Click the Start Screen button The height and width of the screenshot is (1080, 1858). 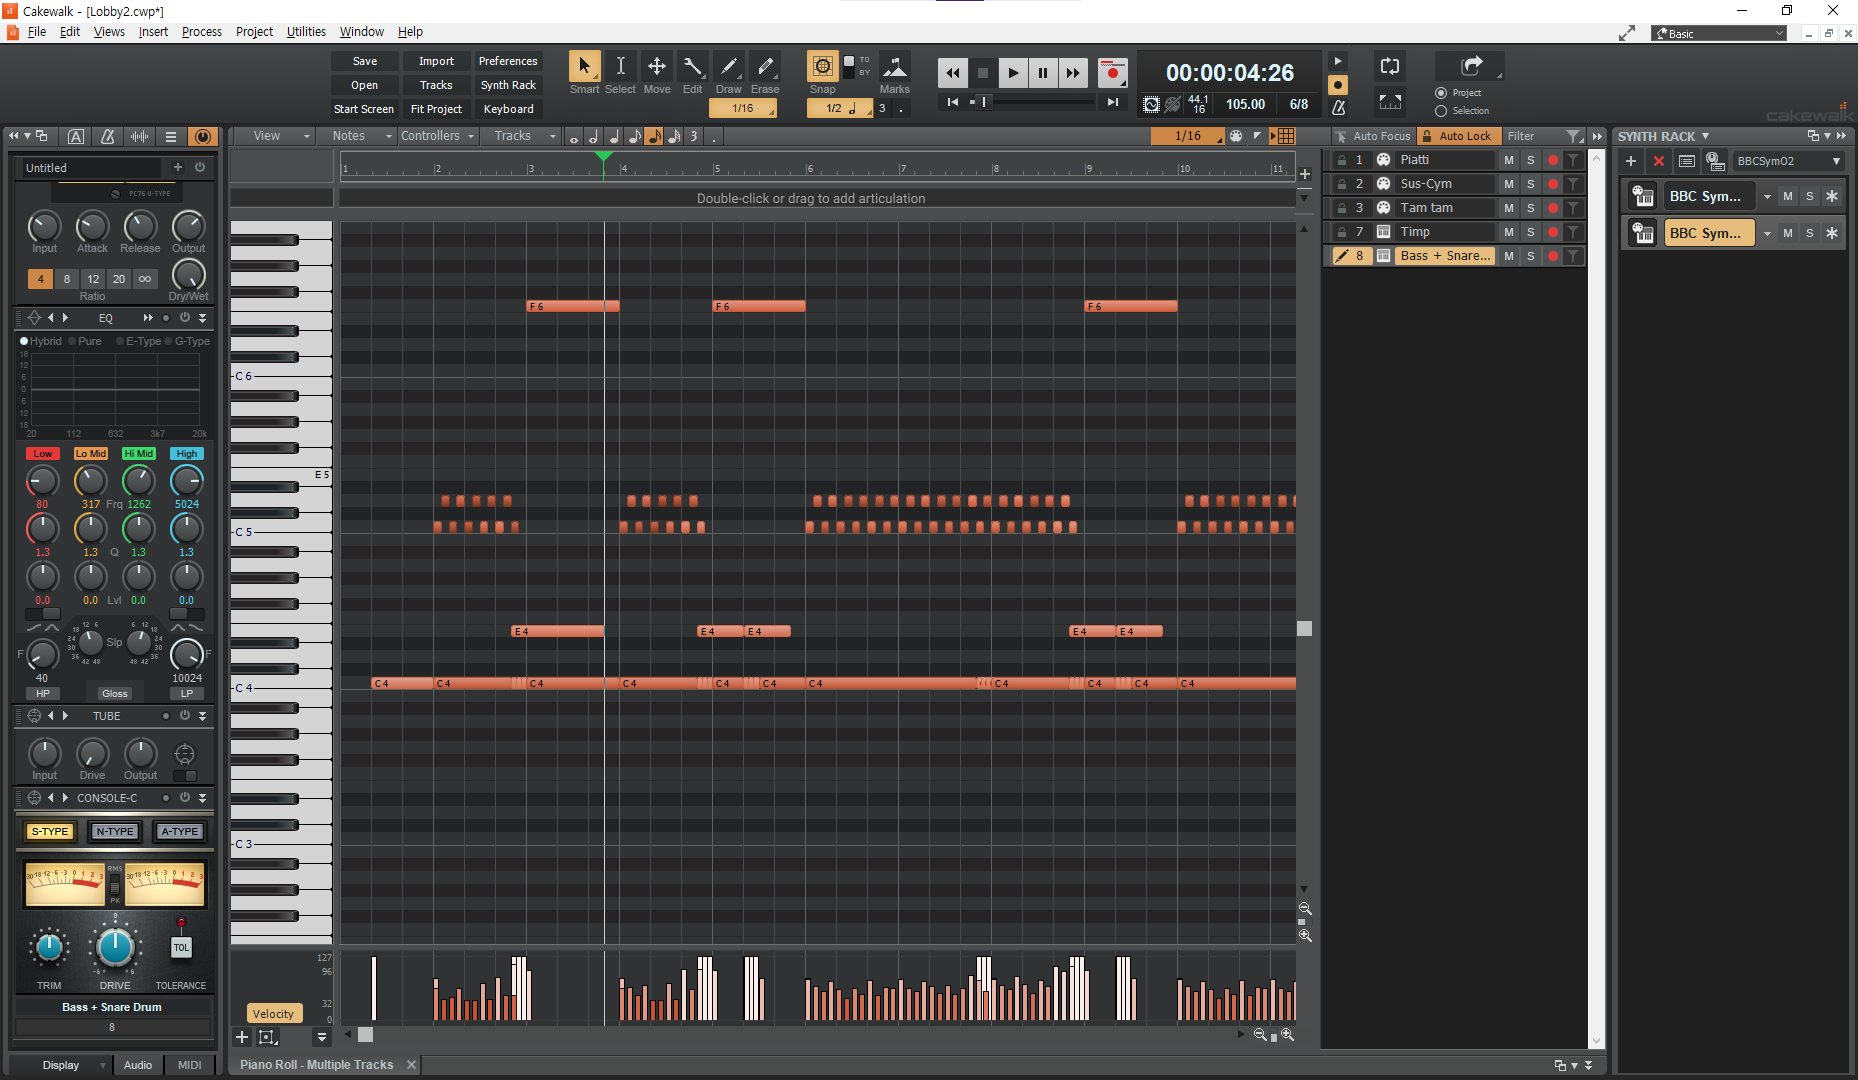(364, 109)
